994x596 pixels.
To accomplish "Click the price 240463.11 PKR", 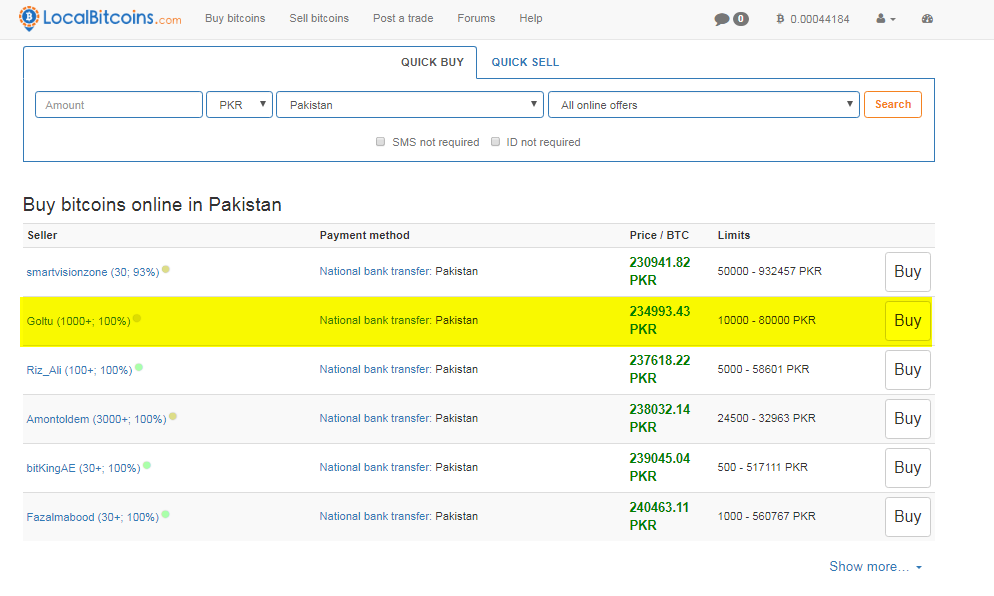I will click(x=659, y=516).
